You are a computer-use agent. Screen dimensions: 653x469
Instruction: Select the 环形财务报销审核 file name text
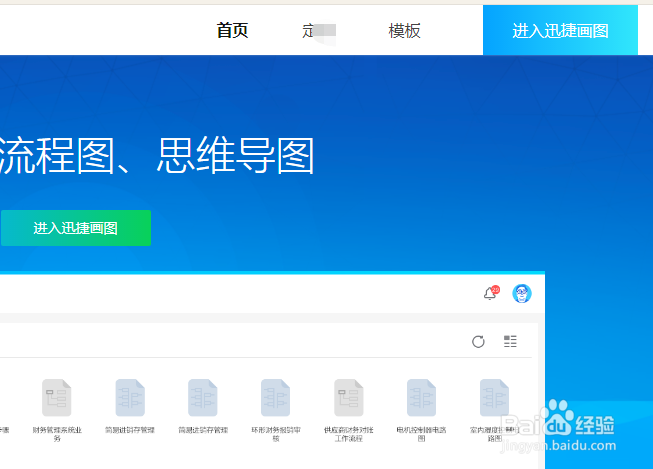[276, 434]
